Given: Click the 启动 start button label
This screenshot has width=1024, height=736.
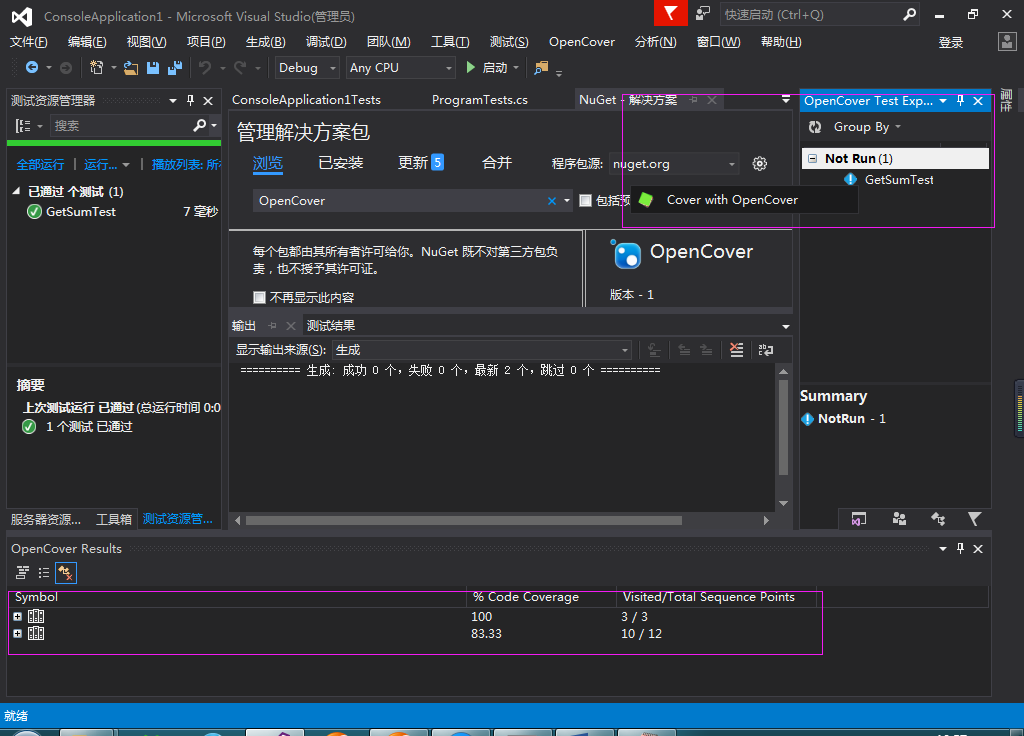Looking at the screenshot, I should (x=494, y=68).
